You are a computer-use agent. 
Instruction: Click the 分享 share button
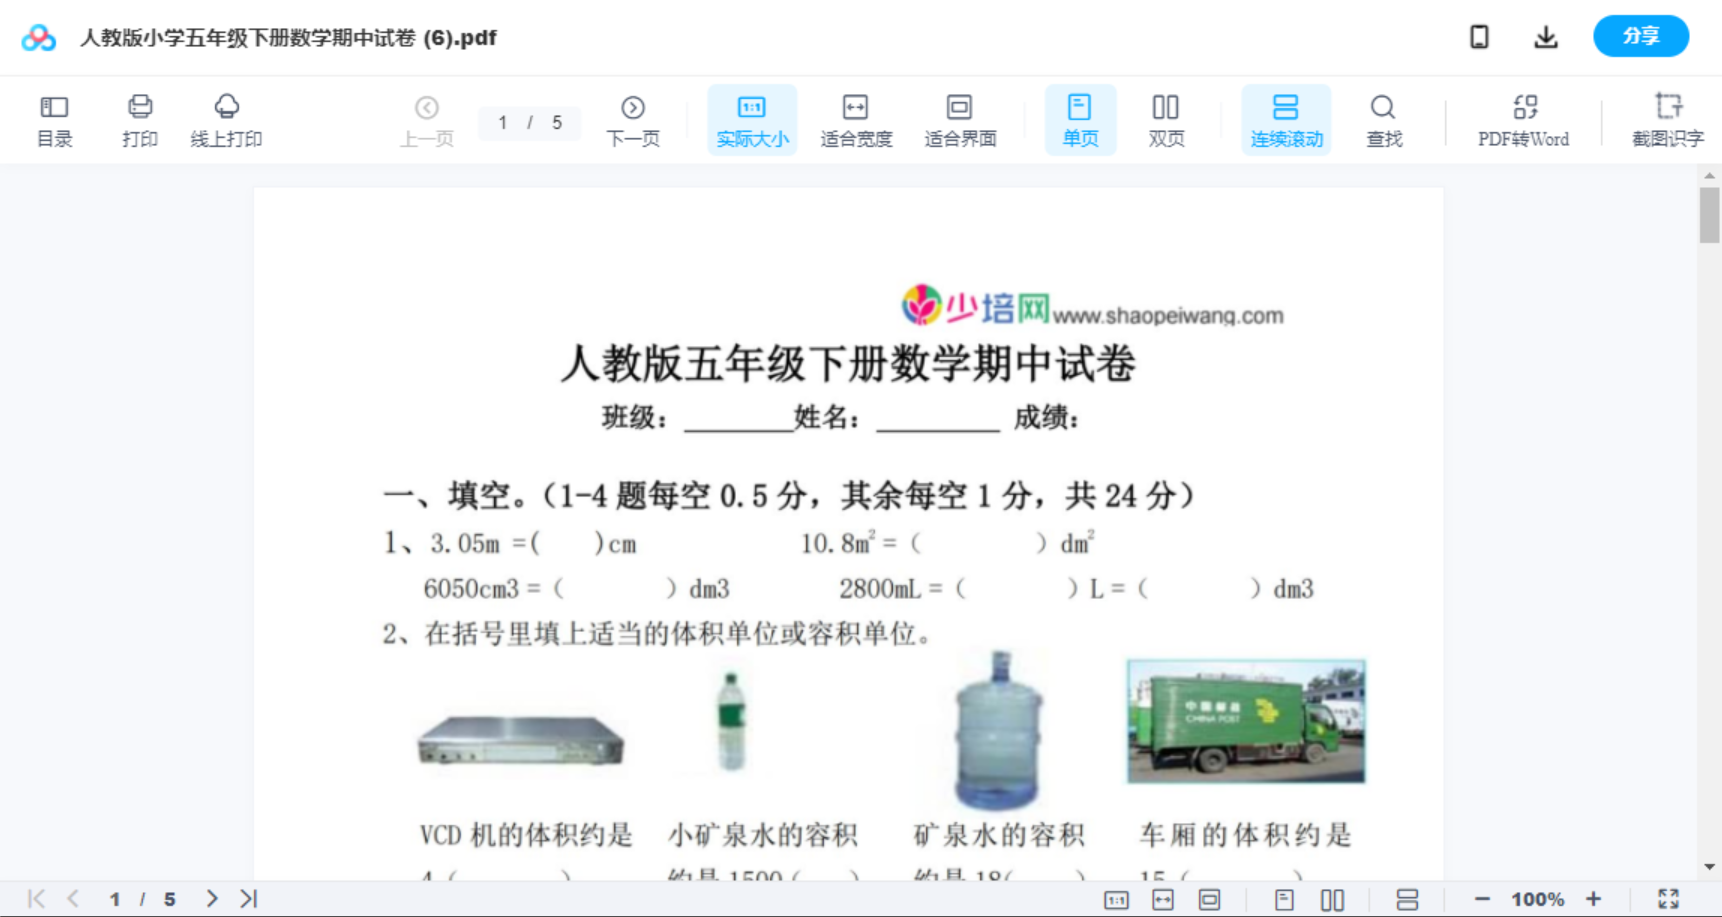(1640, 36)
